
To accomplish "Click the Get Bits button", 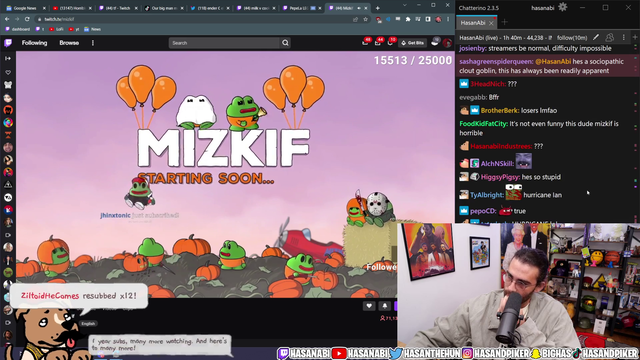I will [413, 43].
